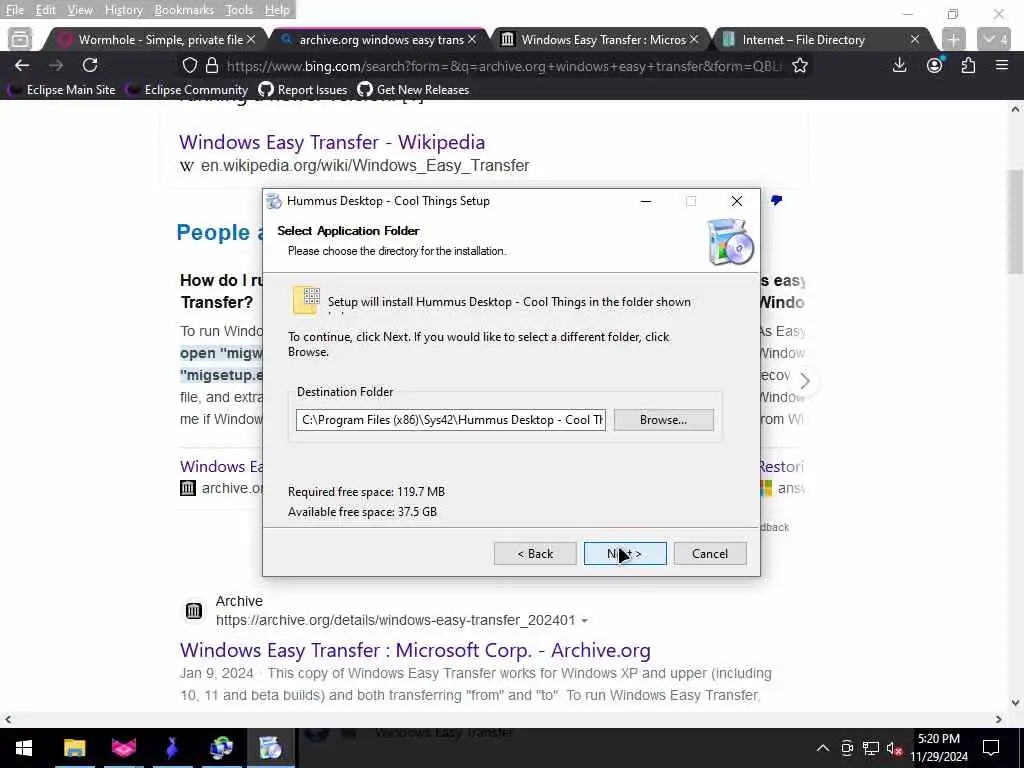Open the purple taskbar app icon
This screenshot has width=1024, height=768.
(x=172, y=748)
